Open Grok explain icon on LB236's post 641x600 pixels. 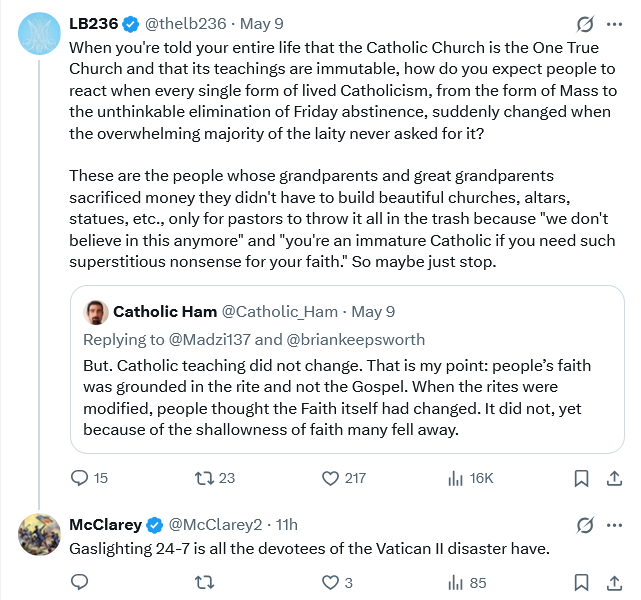(585, 24)
